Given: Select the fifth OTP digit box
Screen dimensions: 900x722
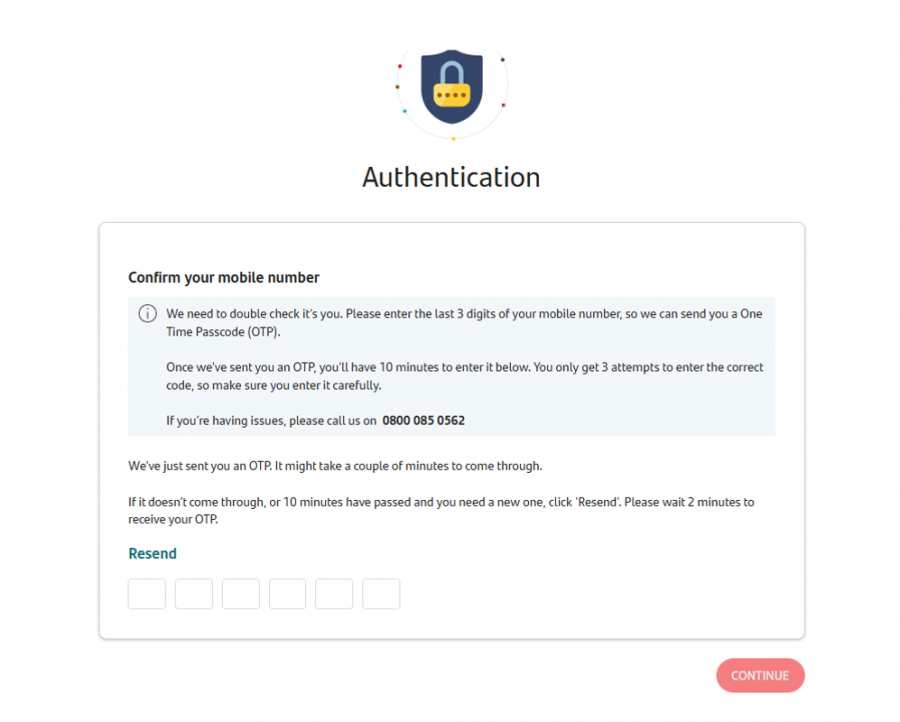Looking at the screenshot, I should click(334, 593).
